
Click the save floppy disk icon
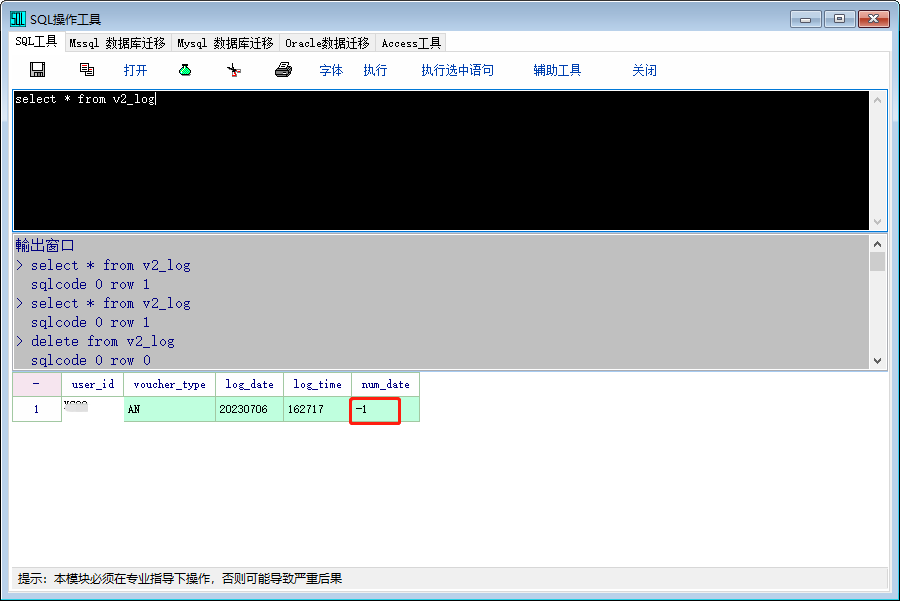click(38, 70)
